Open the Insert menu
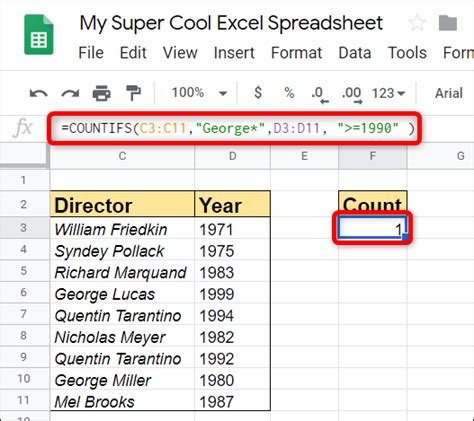The height and width of the screenshot is (421, 474). point(234,53)
